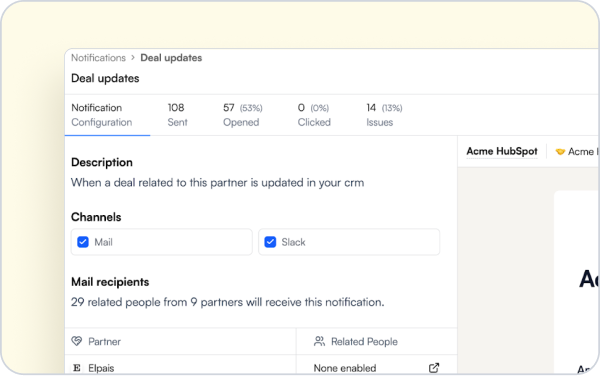Click the Partner heart handshake icon
The image size is (600, 376).
click(77, 341)
